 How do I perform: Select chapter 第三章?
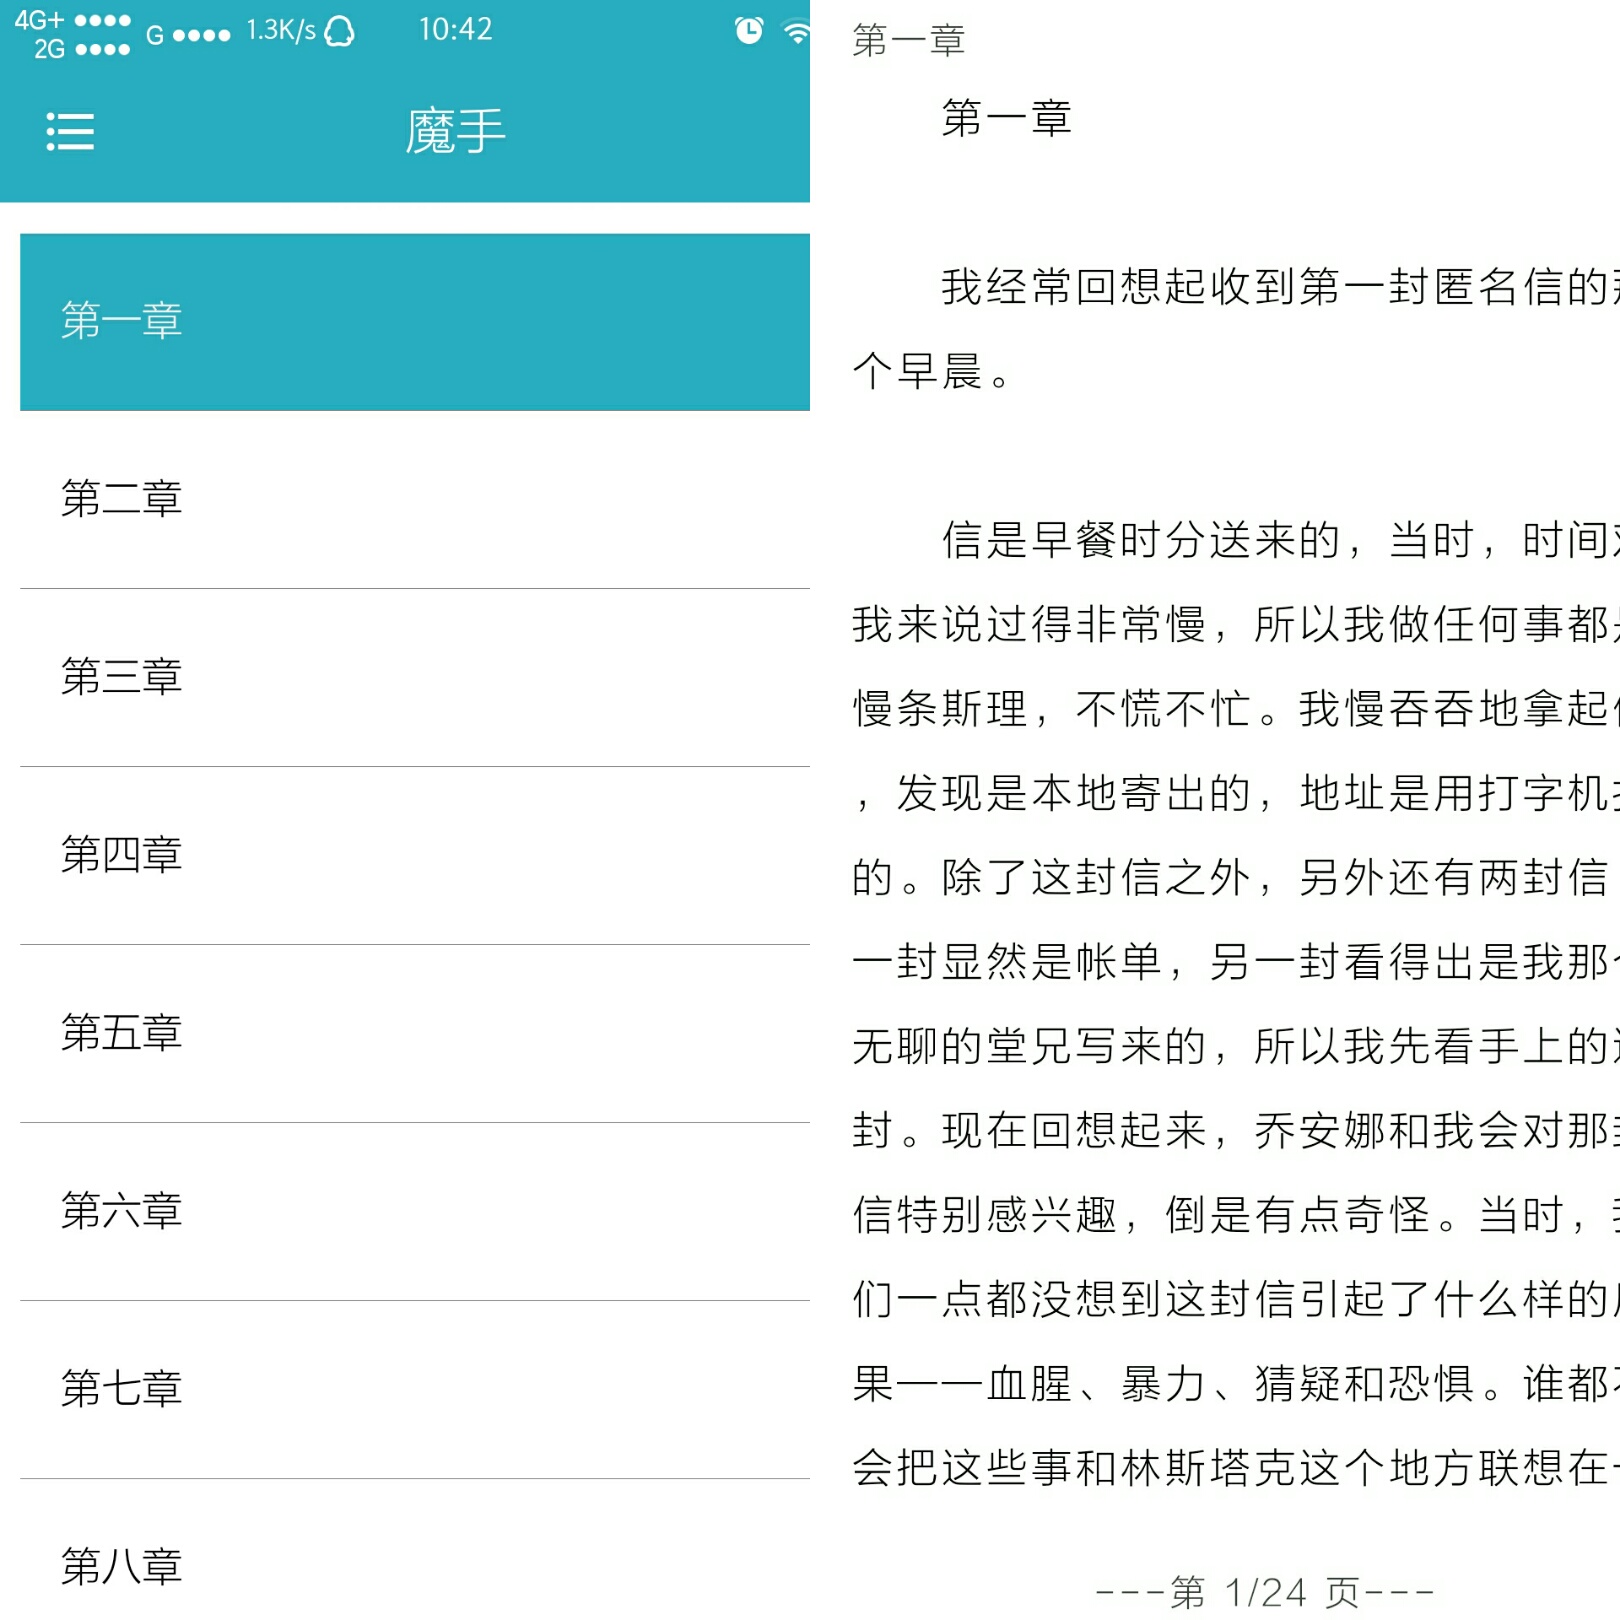pos(122,678)
